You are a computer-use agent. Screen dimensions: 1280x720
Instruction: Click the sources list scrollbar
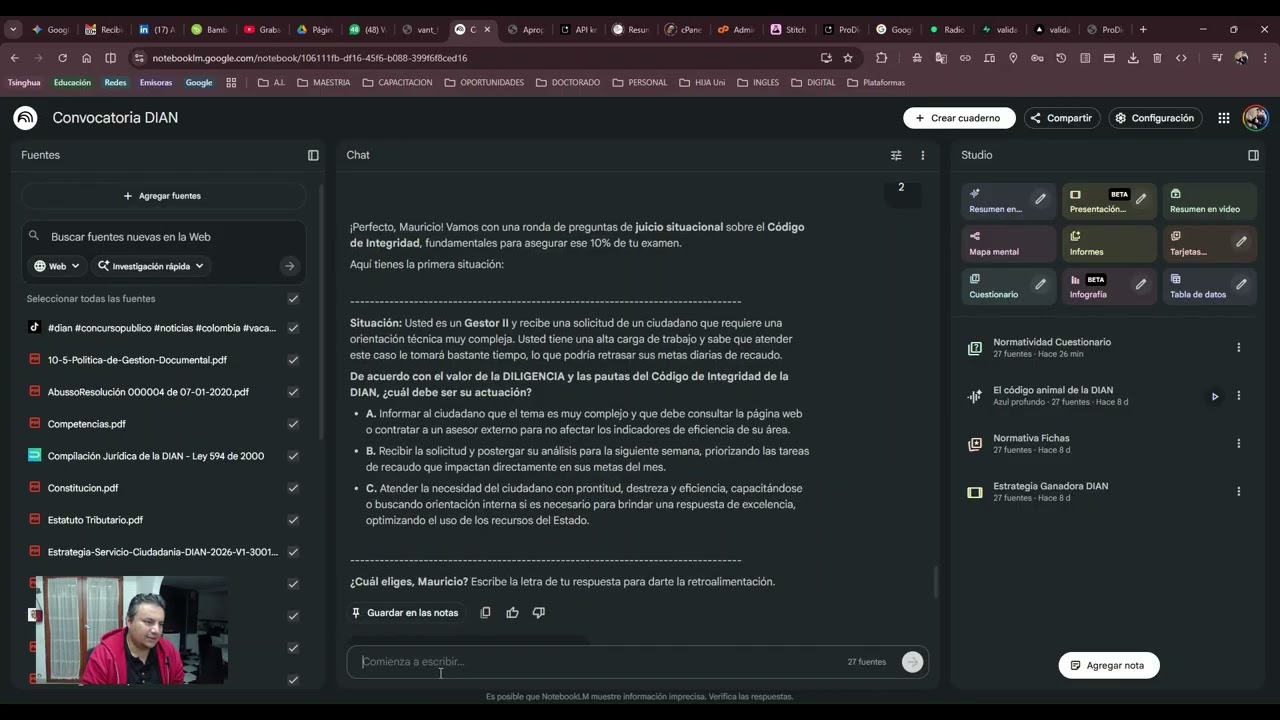pos(321,310)
